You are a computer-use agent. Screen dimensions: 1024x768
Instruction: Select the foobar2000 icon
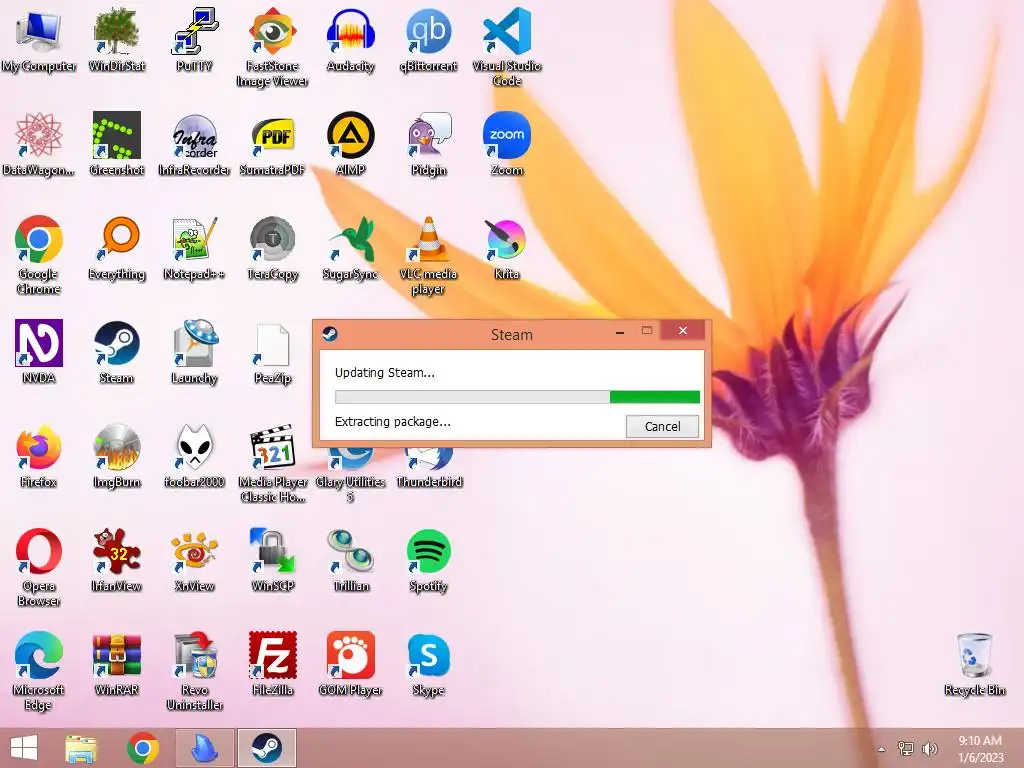[x=194, y=456]
